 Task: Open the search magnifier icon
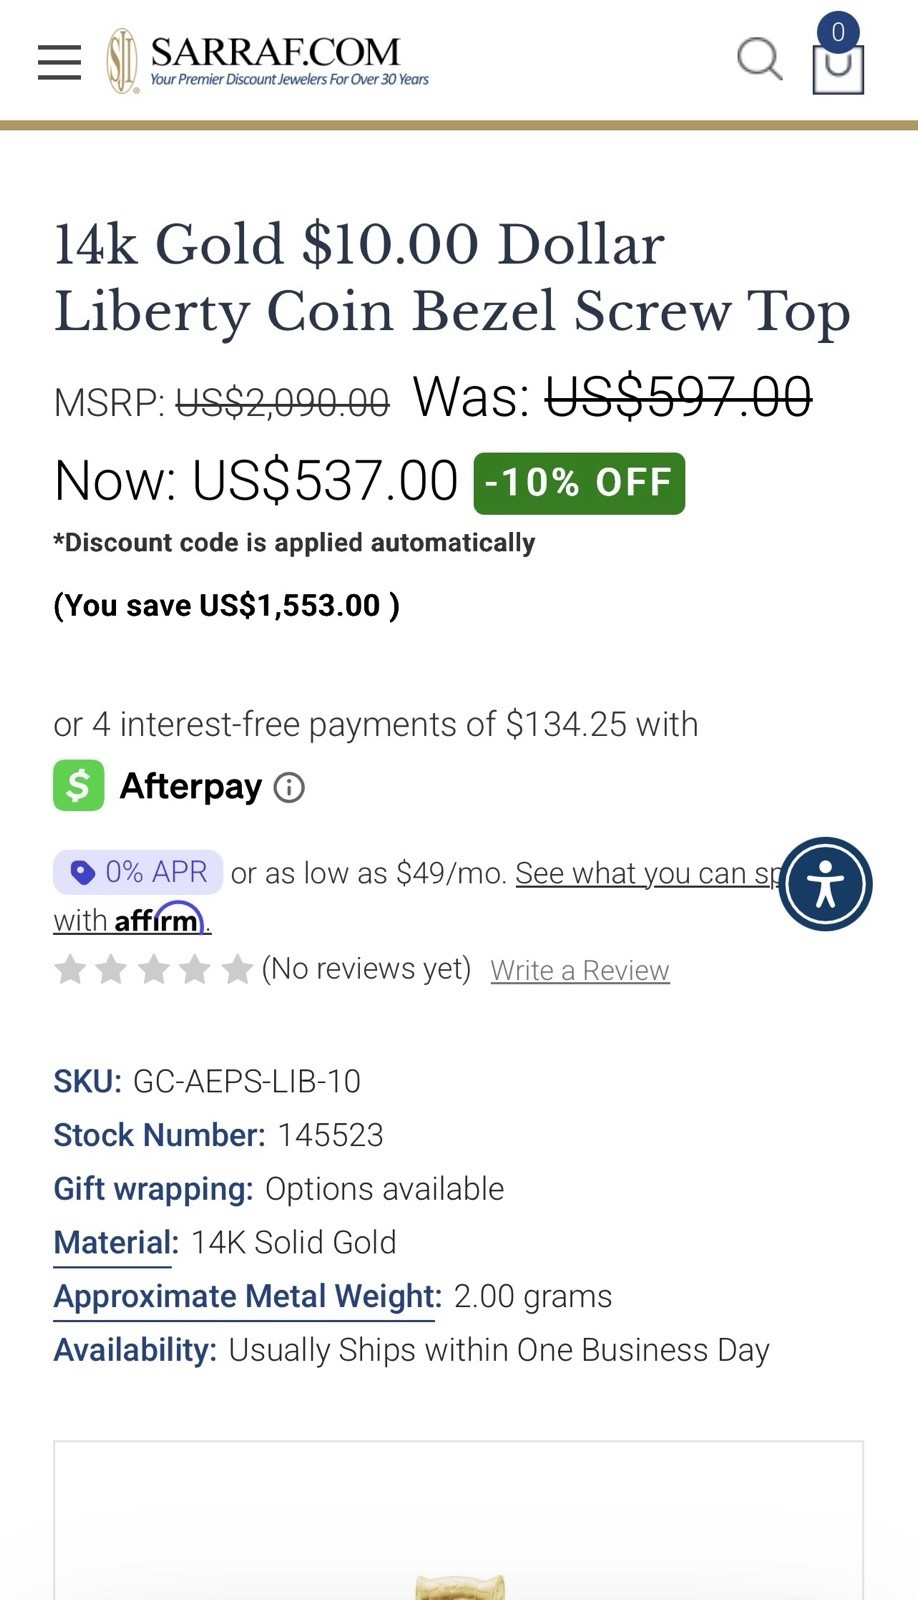pos(760,59)
